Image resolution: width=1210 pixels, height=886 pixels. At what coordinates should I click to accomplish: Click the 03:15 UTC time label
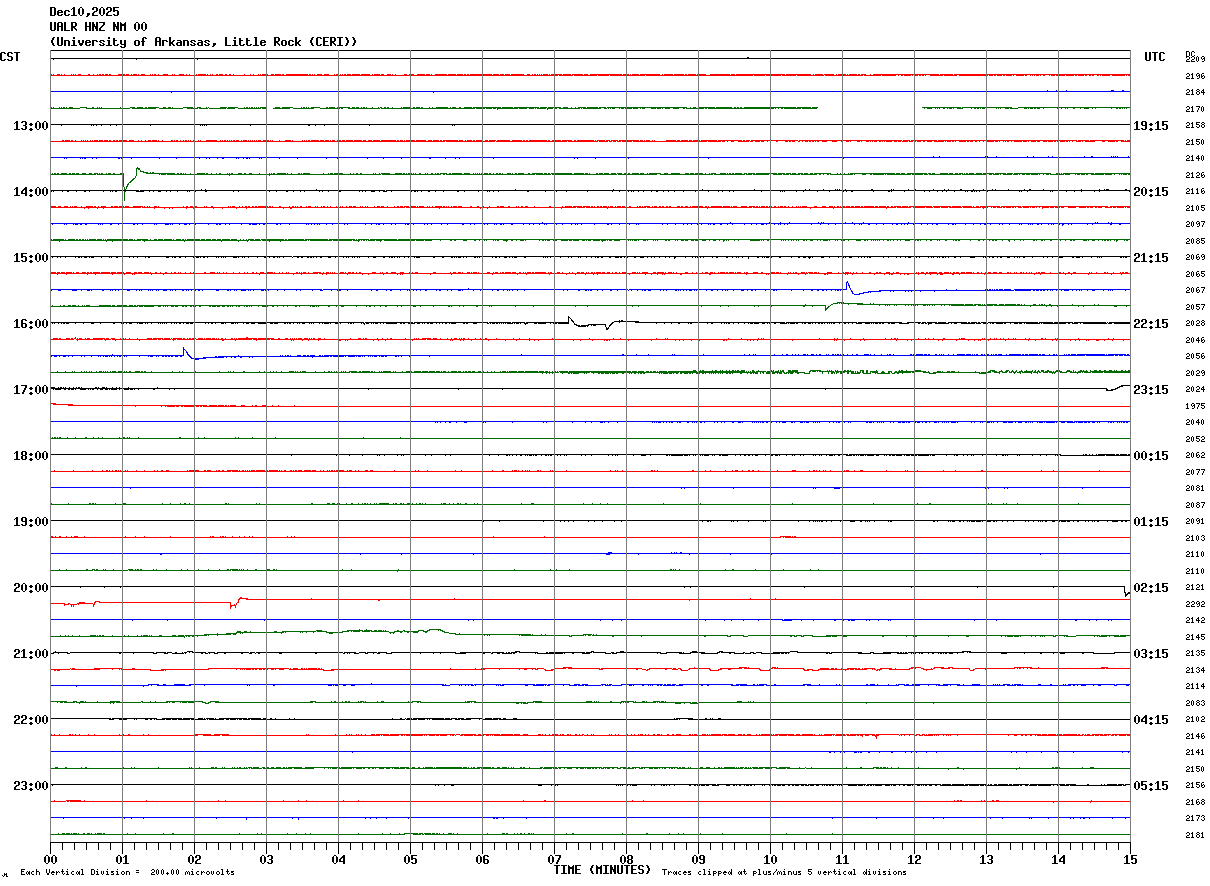[x=1150, y=653]
